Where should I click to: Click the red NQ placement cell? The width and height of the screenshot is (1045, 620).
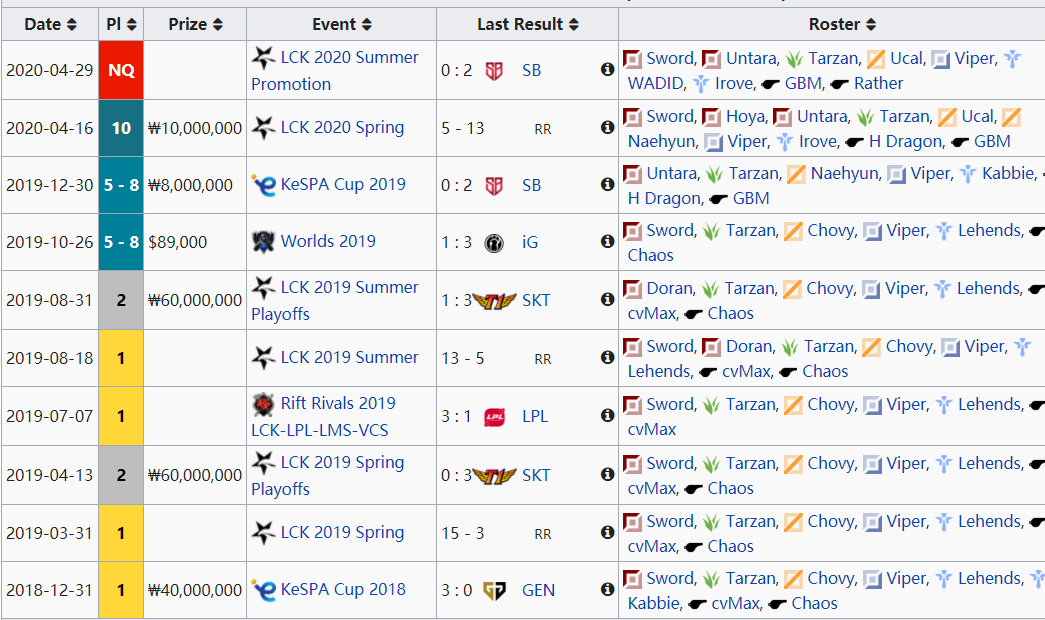click(x=122, y=70)
